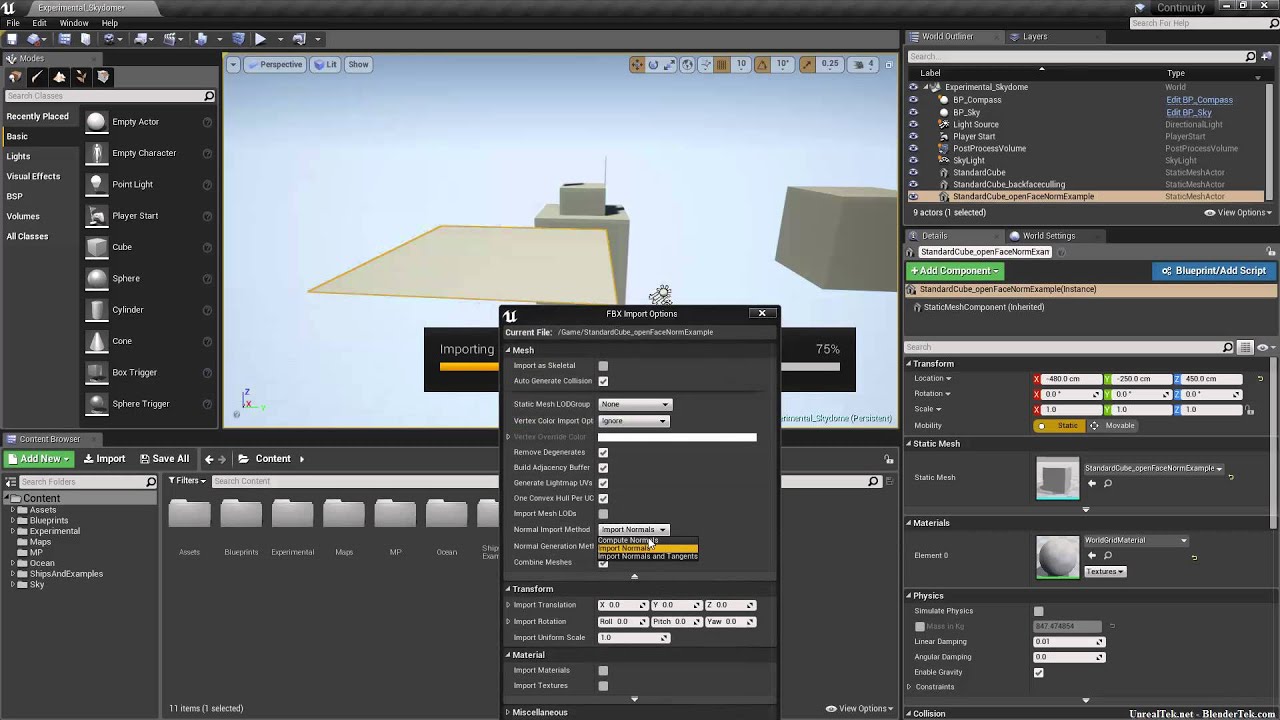Click the Vertex Override Color swatch
This screenshot has height=720, width=1280.
677,437
